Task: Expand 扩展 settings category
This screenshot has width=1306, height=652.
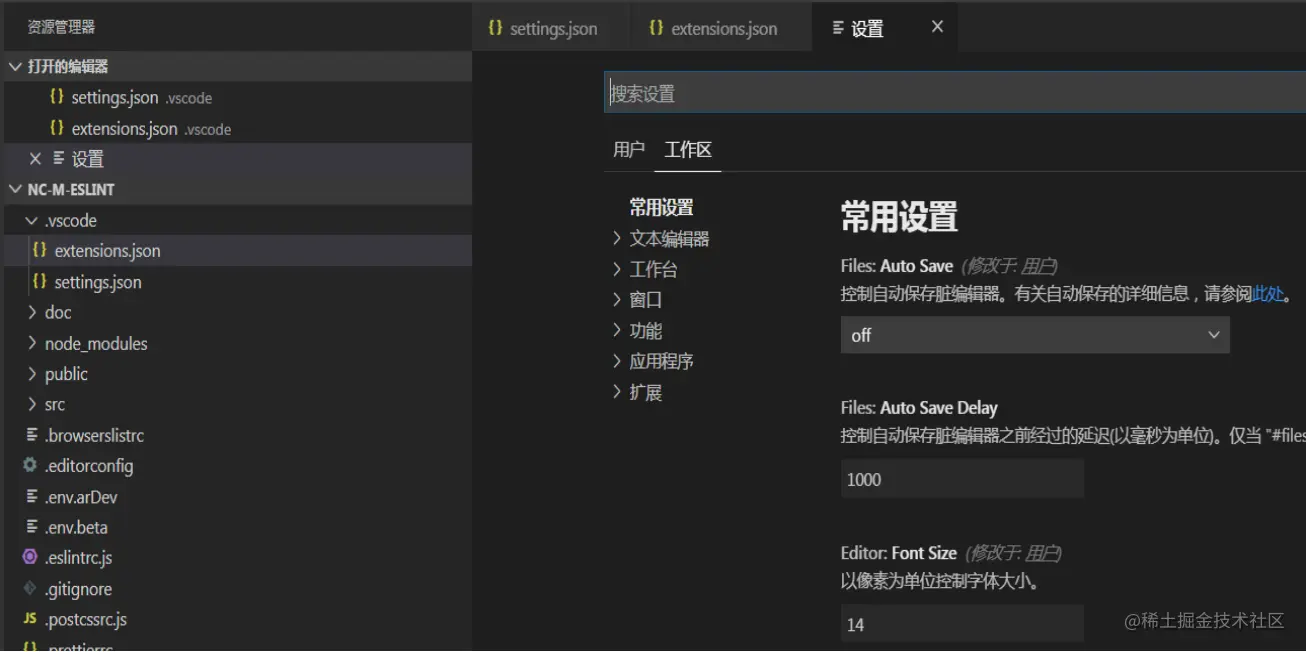Action: [x=617, y=392]
